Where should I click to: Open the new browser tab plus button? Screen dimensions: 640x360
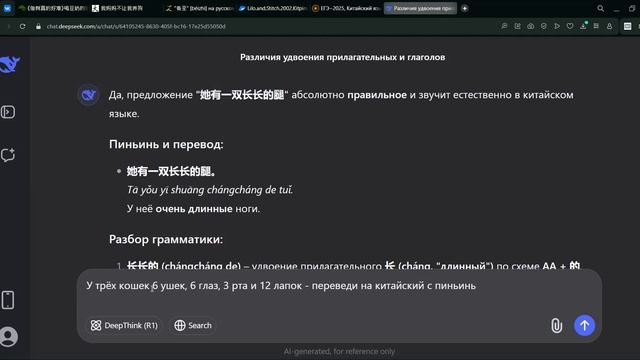(x=464, y=8)
